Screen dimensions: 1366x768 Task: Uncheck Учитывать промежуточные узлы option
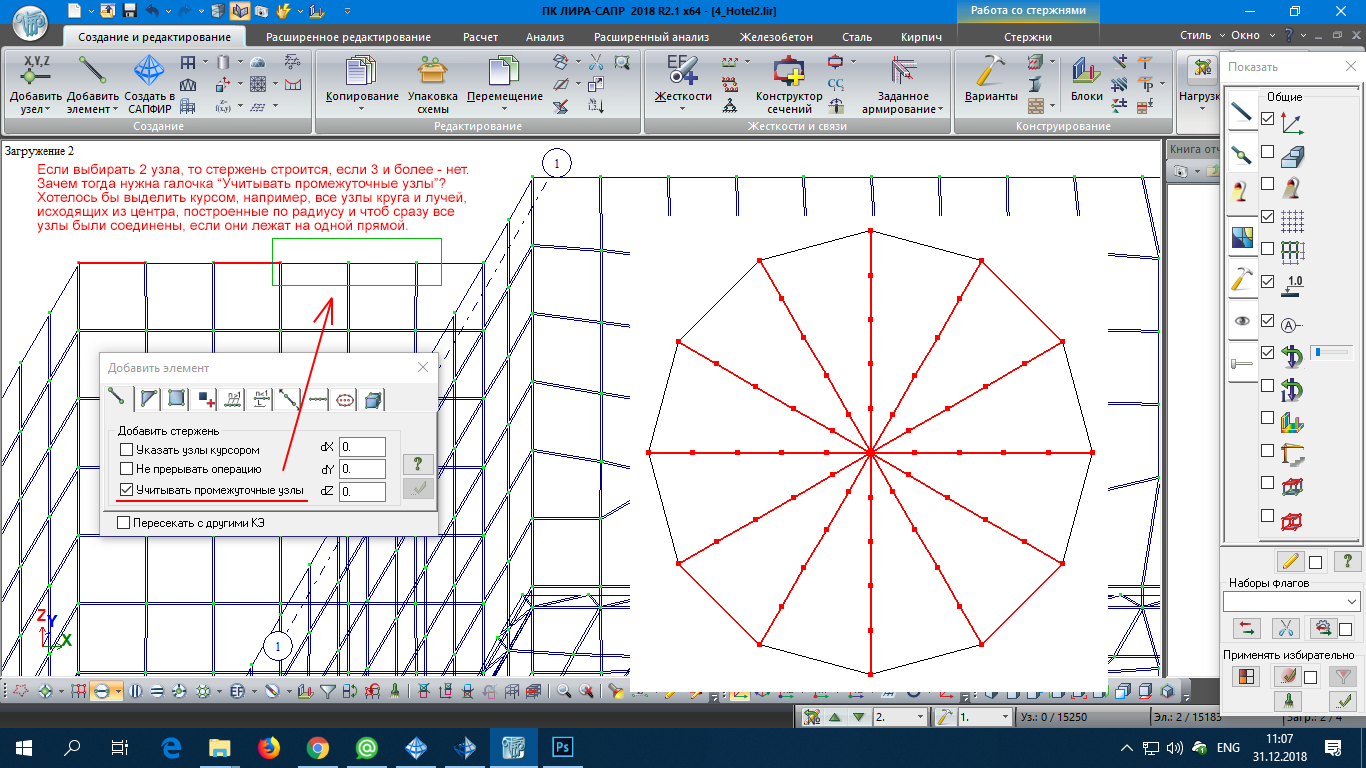126,490
